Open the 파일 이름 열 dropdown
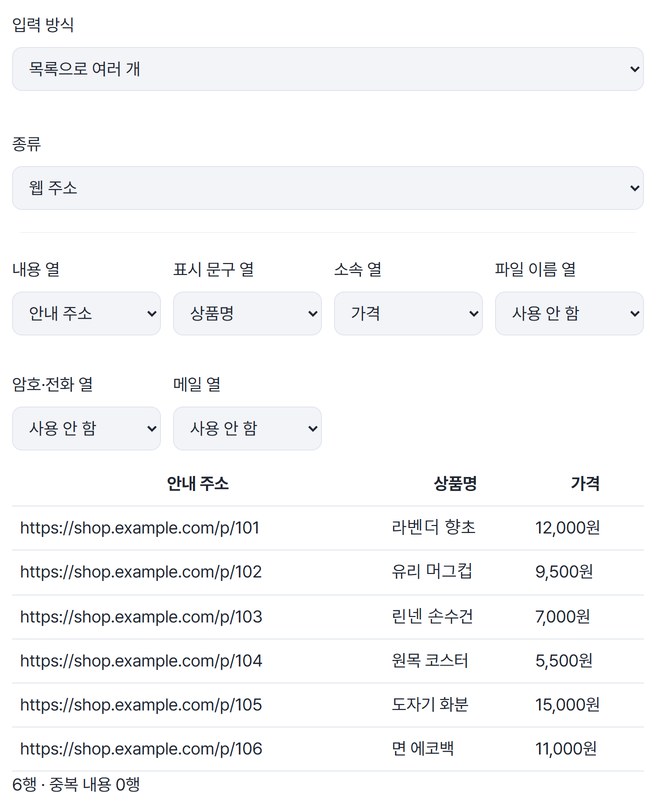Viewport: 656px width, 810px height. point(569,313)
